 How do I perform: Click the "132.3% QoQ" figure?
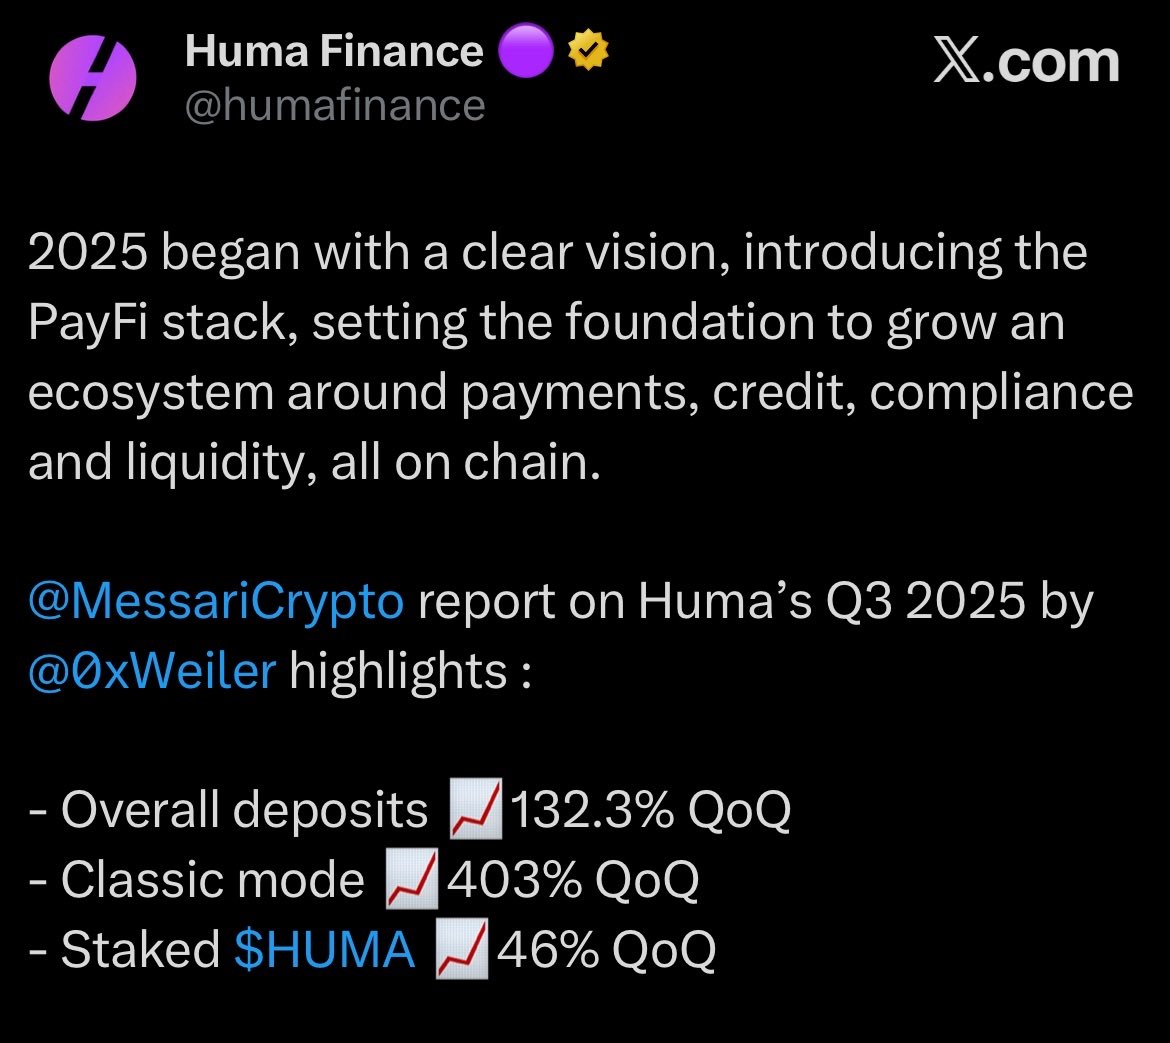click(x=651, y=810)
